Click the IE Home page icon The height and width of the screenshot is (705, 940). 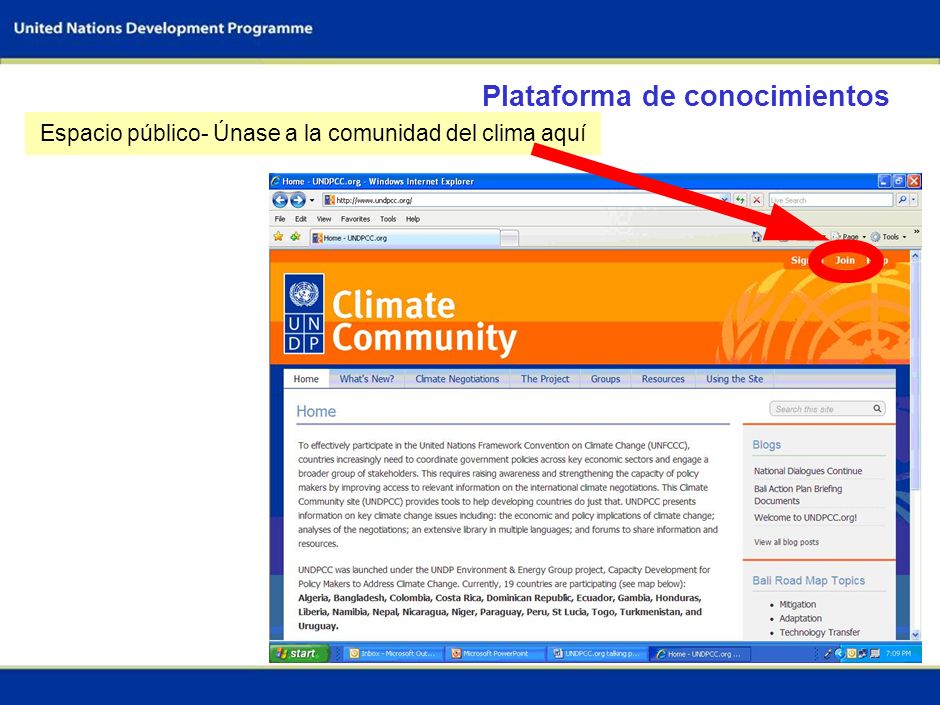click(x=757, y=237)
